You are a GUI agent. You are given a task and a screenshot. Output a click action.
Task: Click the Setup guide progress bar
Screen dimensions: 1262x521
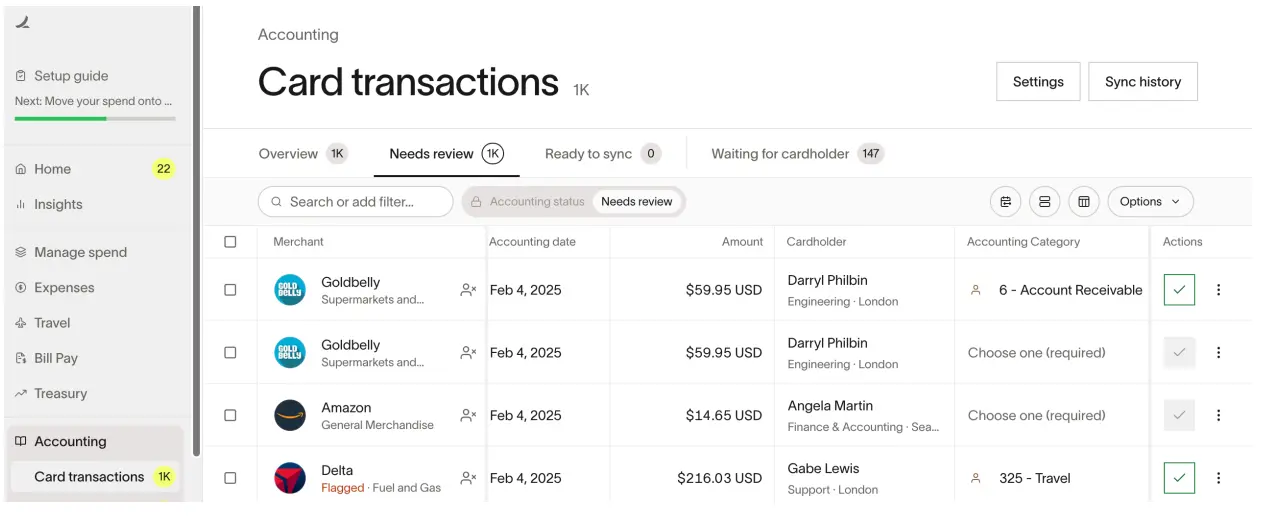[x=95, y=118]
